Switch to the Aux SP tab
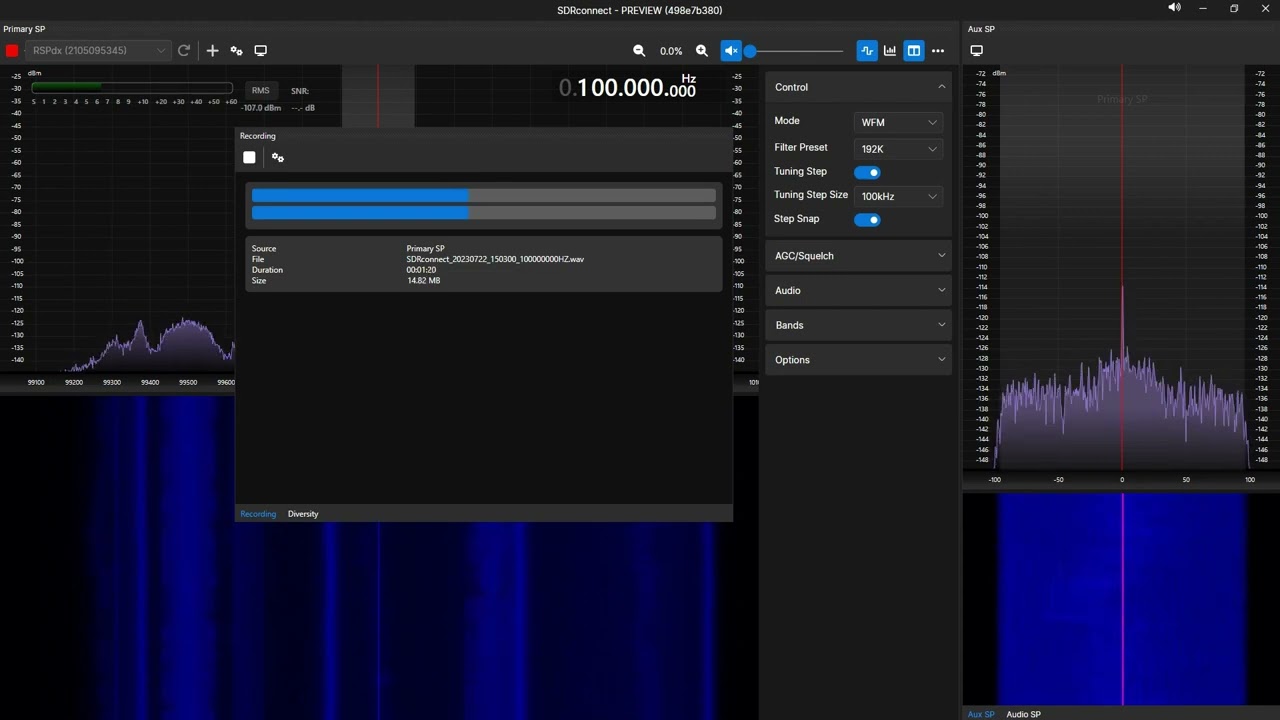1280x720 pixels. 981,714
